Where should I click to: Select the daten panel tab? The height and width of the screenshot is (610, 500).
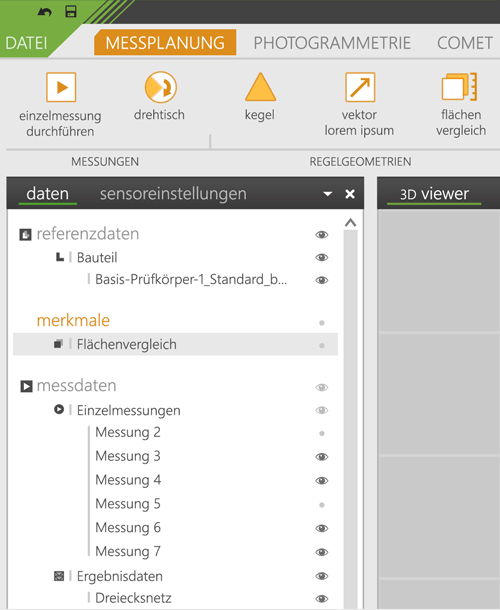pos(47,193)
